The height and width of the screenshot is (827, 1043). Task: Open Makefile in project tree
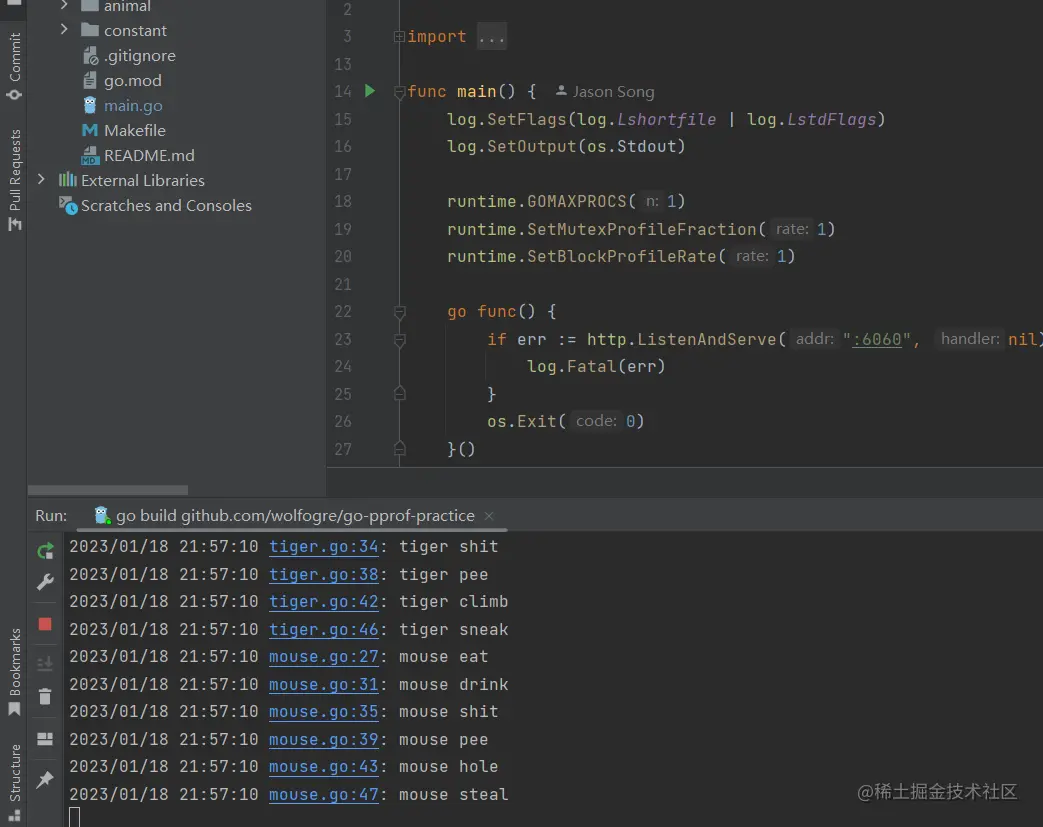point(134,130)
